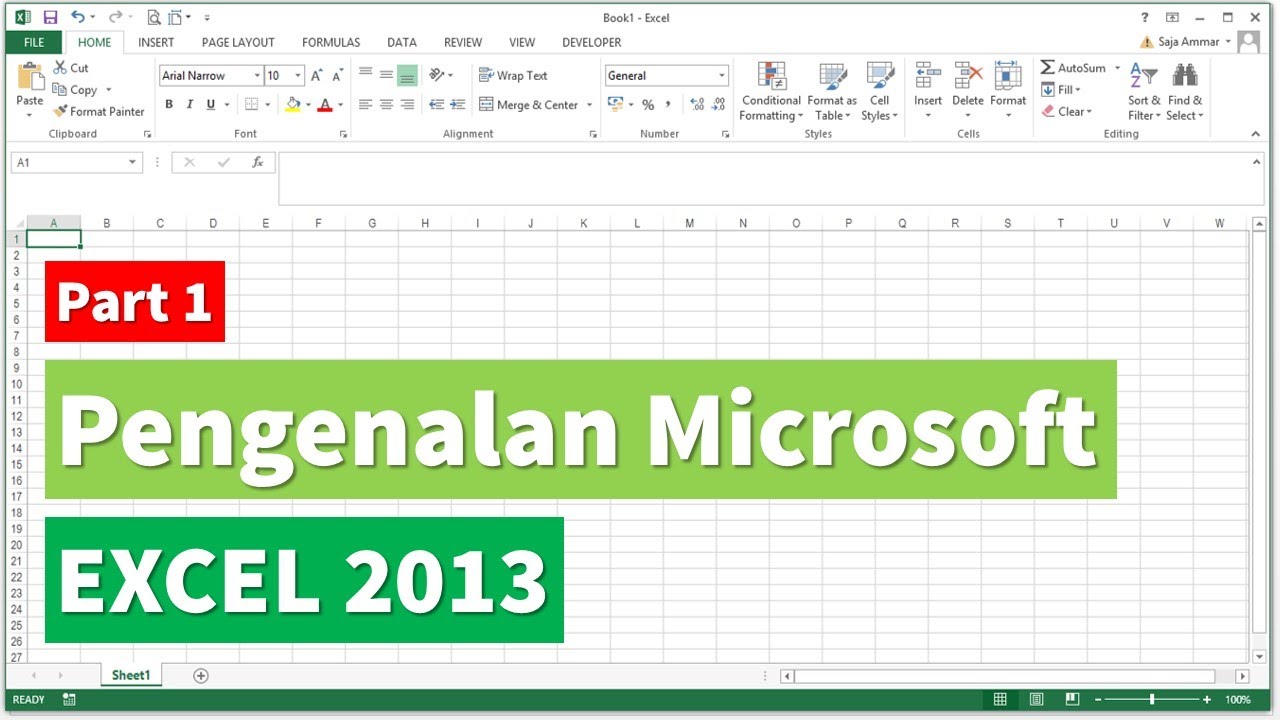
Task: Switch to DEVELOPER tab
Action: (592, 42)
